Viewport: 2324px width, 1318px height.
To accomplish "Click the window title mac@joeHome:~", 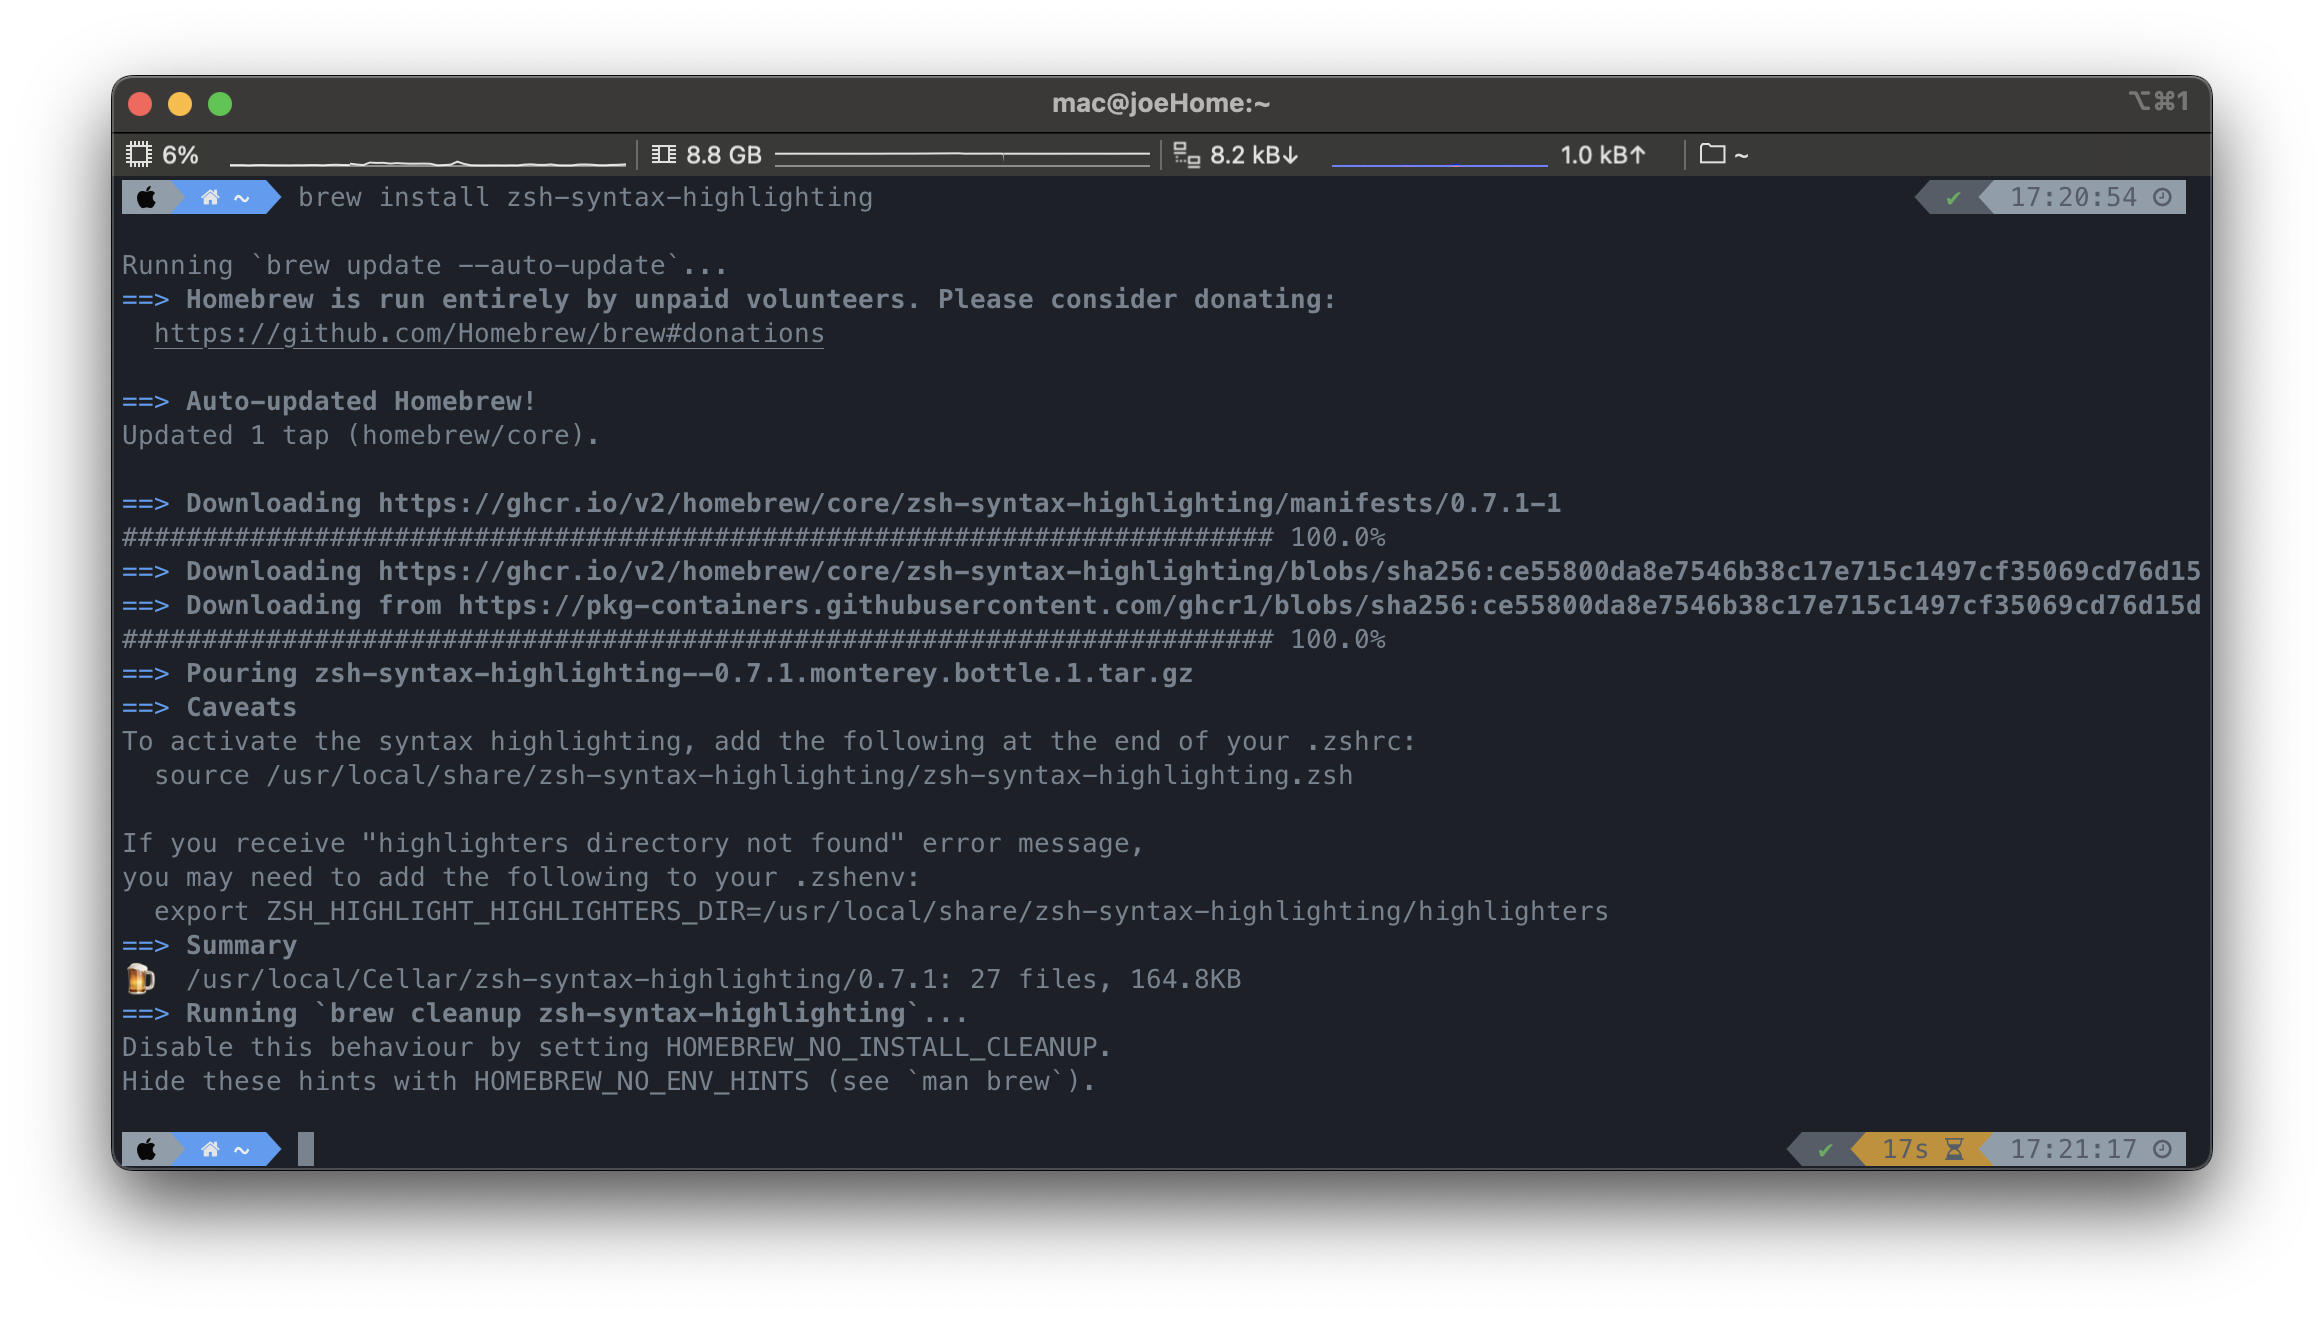I will click(1160, 103).
